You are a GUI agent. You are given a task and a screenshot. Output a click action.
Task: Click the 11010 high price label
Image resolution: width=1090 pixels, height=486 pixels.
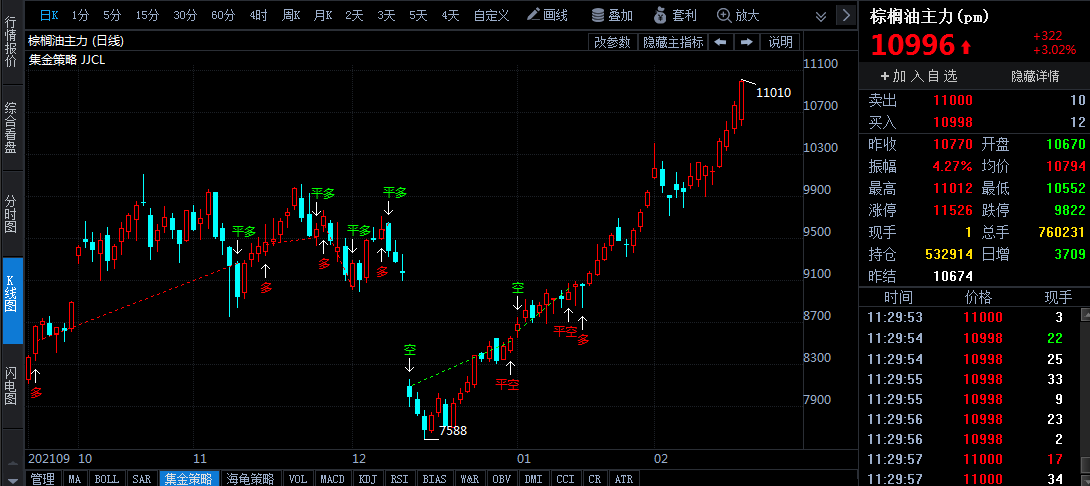click(774, 92)
